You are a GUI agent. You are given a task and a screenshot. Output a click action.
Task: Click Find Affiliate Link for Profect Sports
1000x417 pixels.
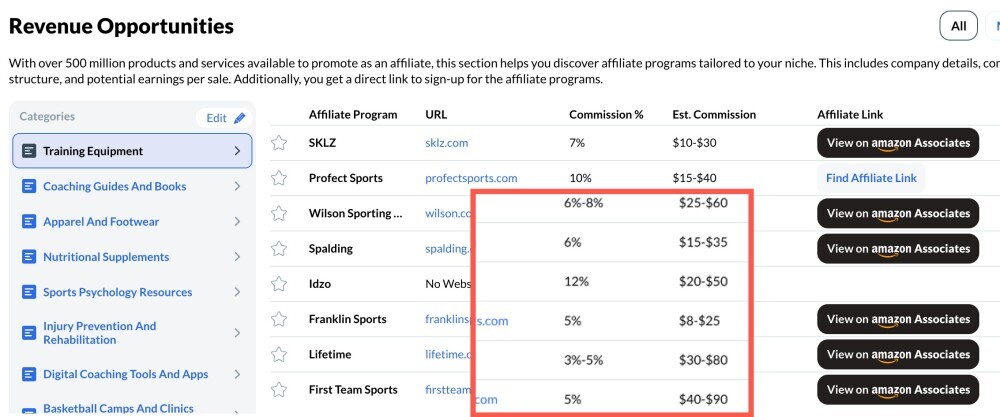[871, 178]
